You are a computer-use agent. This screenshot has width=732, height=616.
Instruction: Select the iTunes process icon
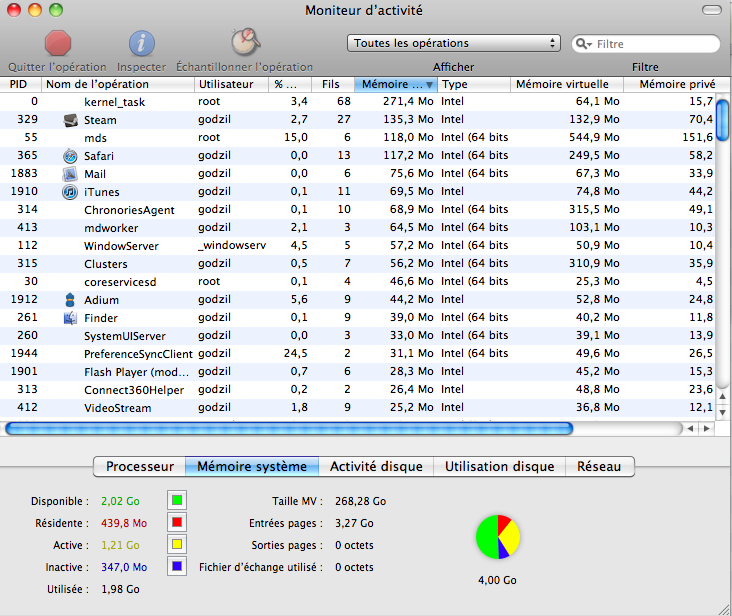[x=70, y=192]
